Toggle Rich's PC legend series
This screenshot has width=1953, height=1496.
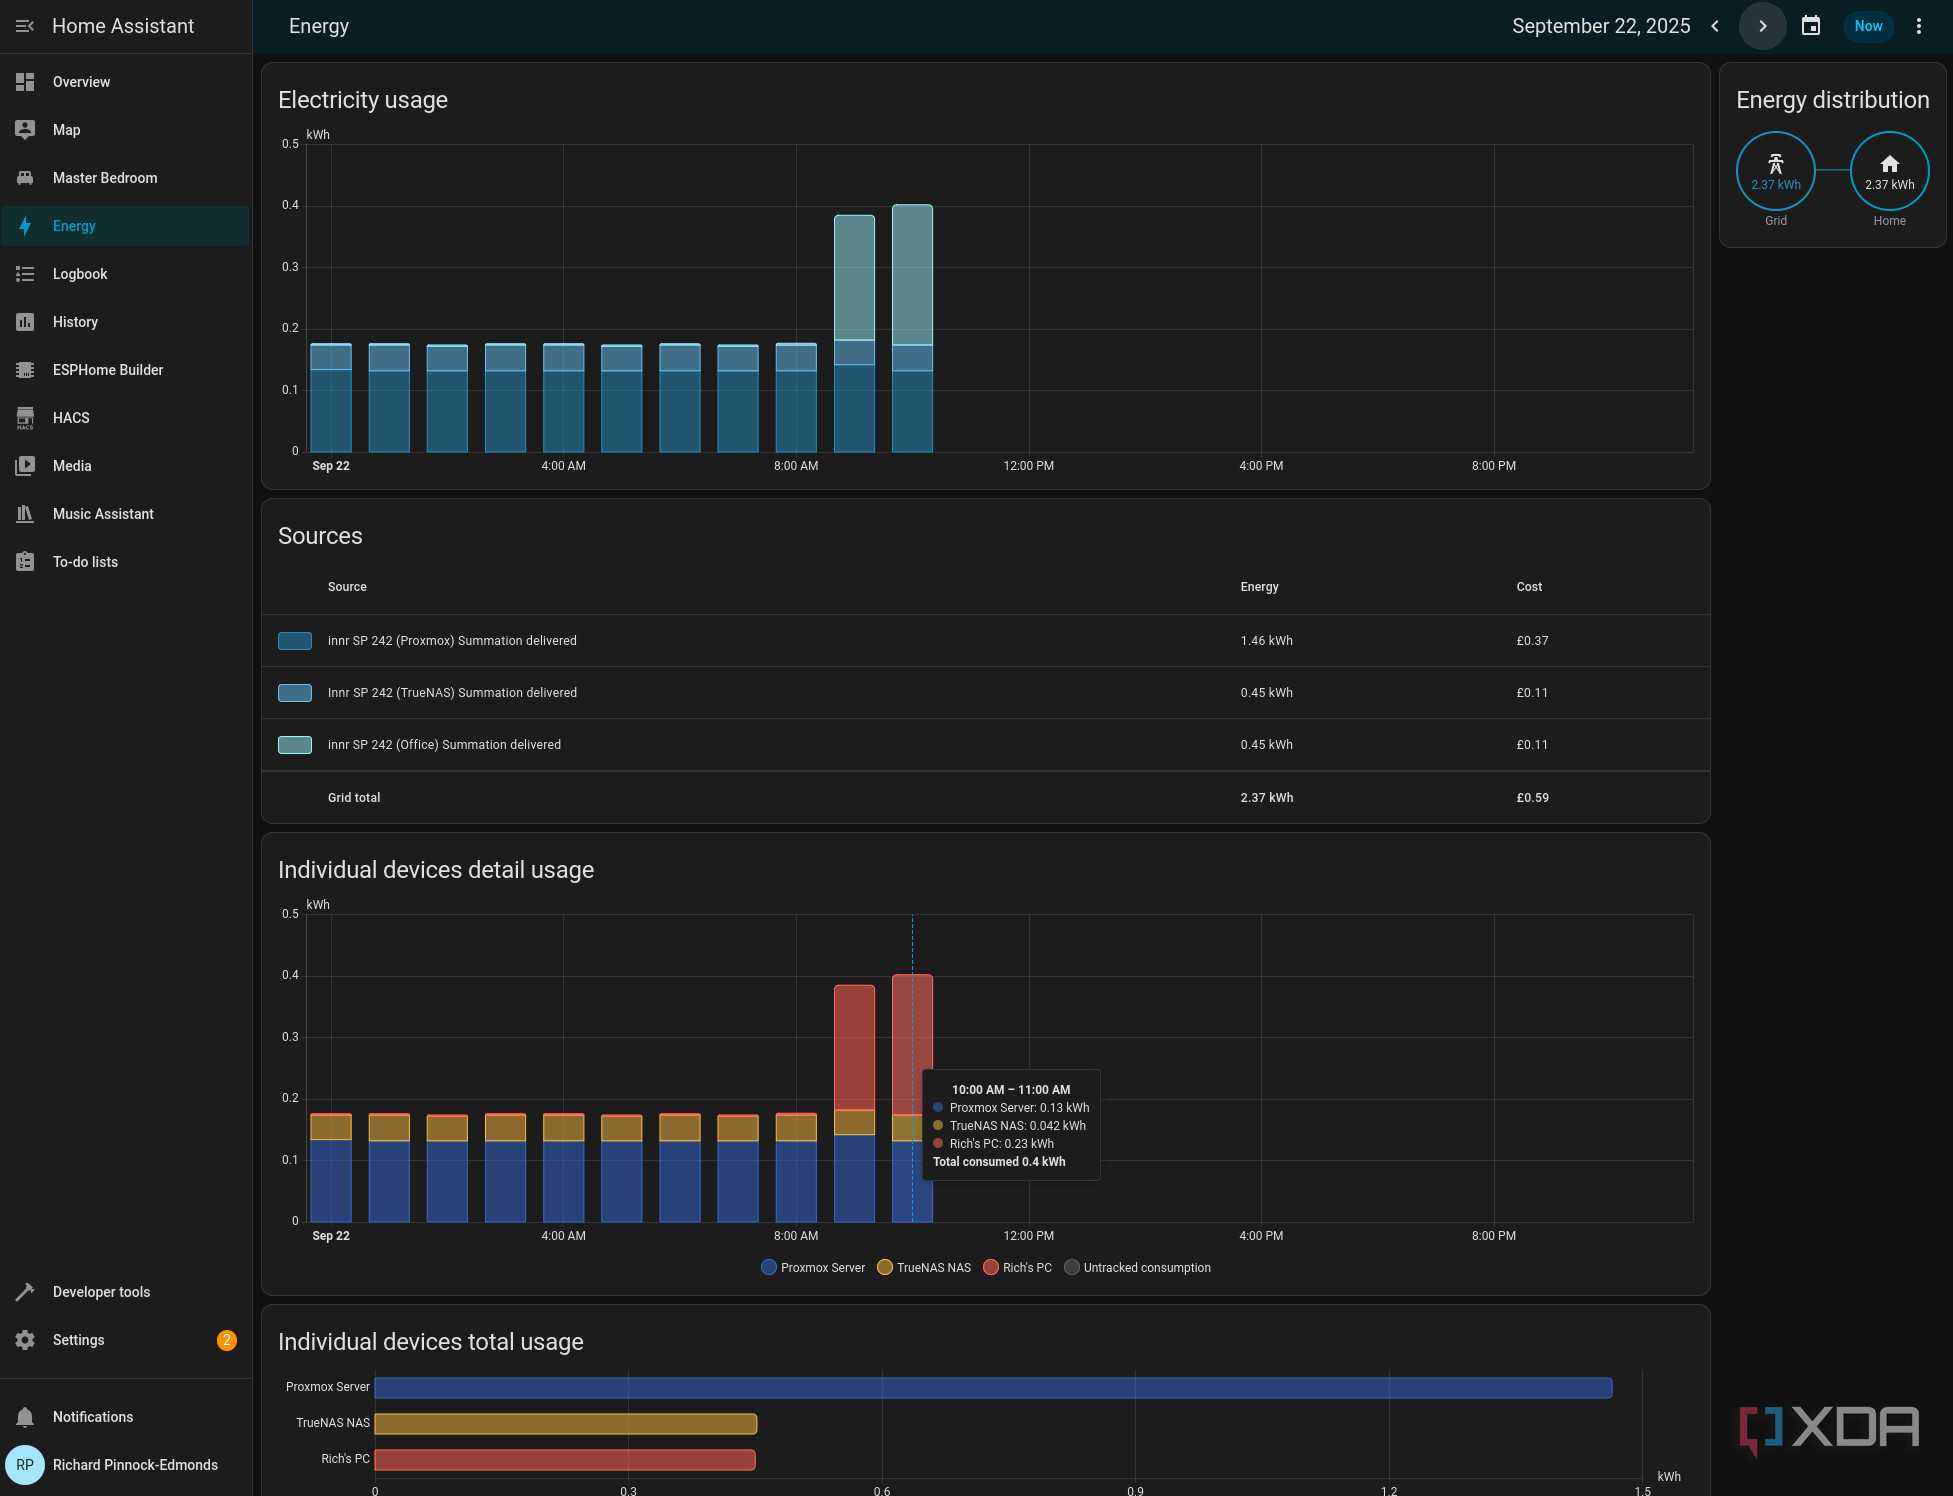1018,1268
